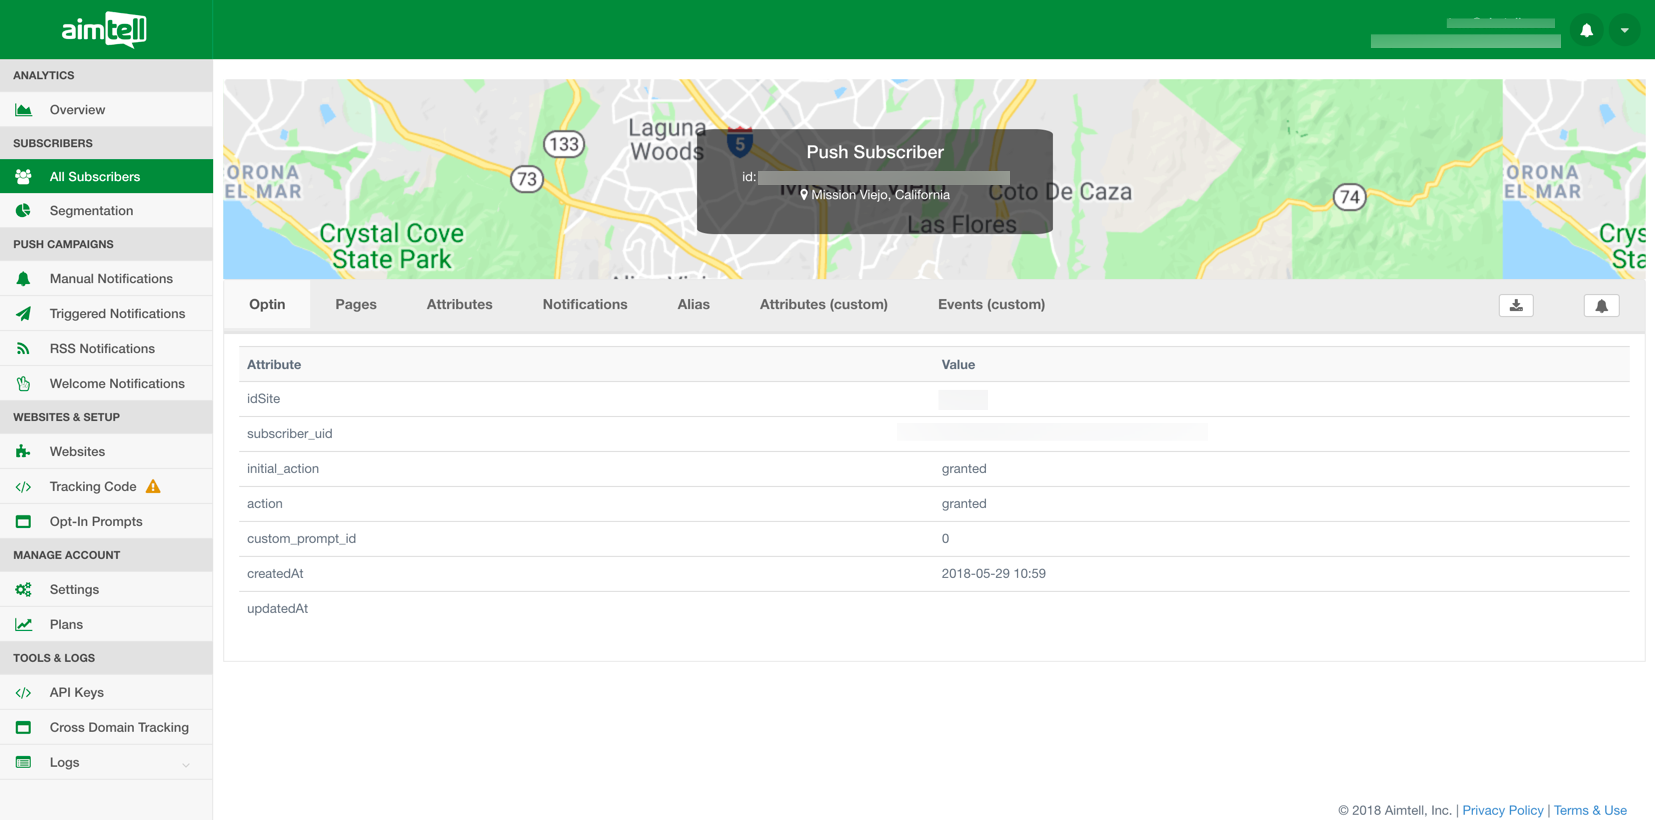This screenshot has width=1655, height=820.
Task: Open Cross Domain Tracking page
Action: tap(119, 728)
